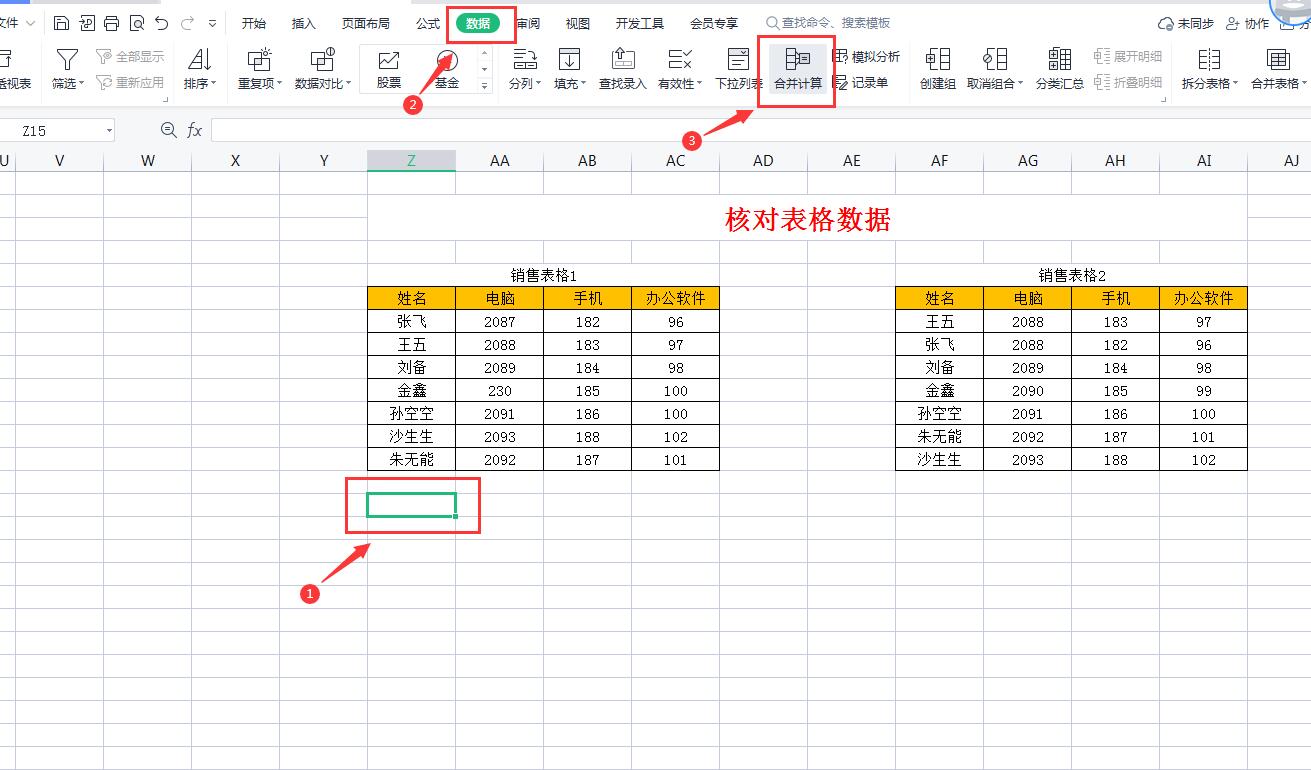The width and height of the screenshot is (1311, 770).
Task: Click the 销售表格1 title cell
Action: coord(543,275)
